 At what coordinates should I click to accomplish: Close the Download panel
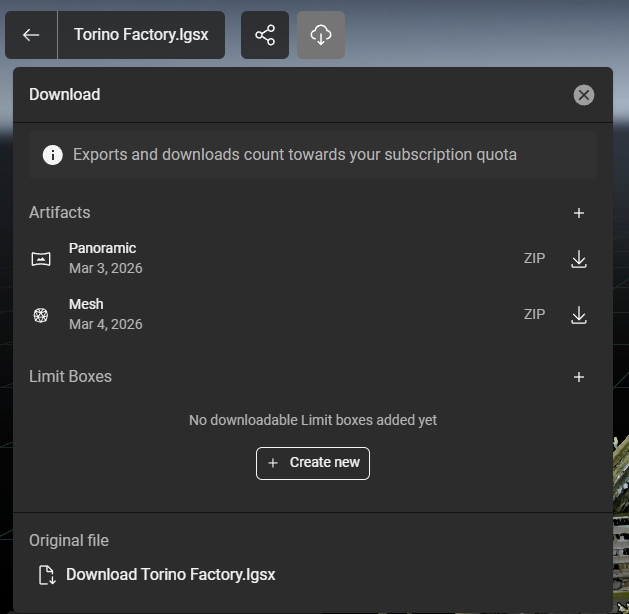(584, 95)
